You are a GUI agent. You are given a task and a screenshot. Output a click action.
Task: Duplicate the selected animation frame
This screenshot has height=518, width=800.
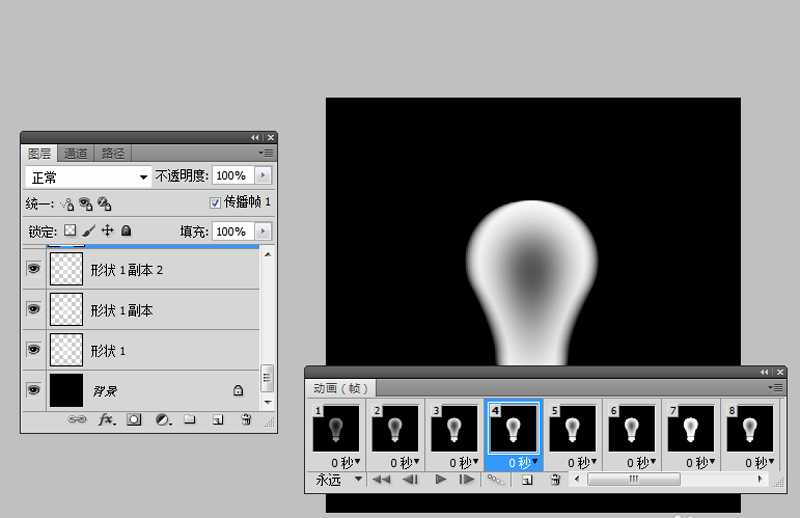pos(527,480)
